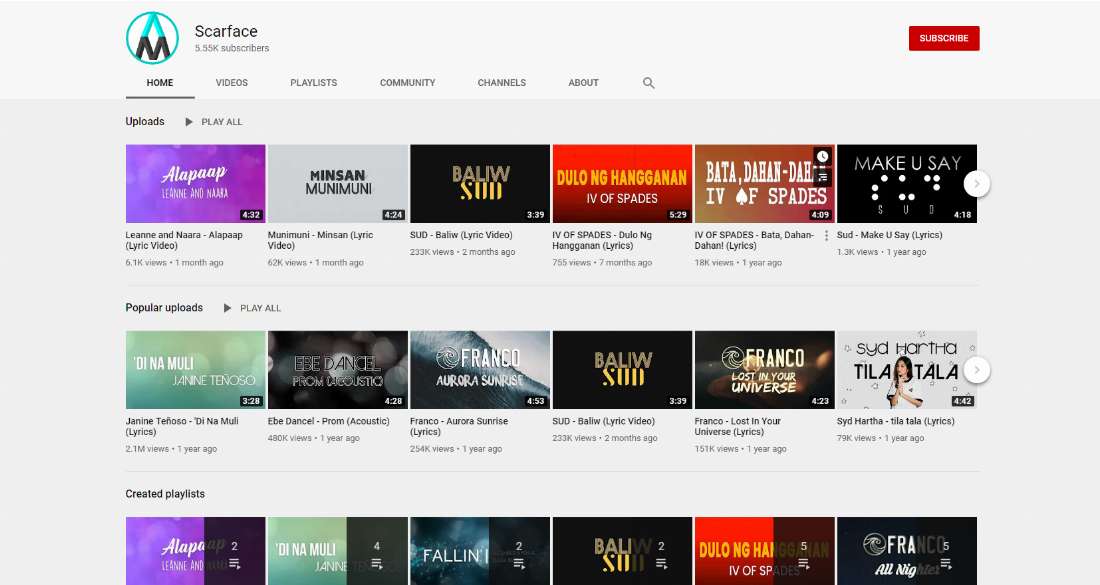Open Baliw SUD thumbnail in Popular uploads
The height and width of the screenshot is (585, 1100).
tap(622, 370)
